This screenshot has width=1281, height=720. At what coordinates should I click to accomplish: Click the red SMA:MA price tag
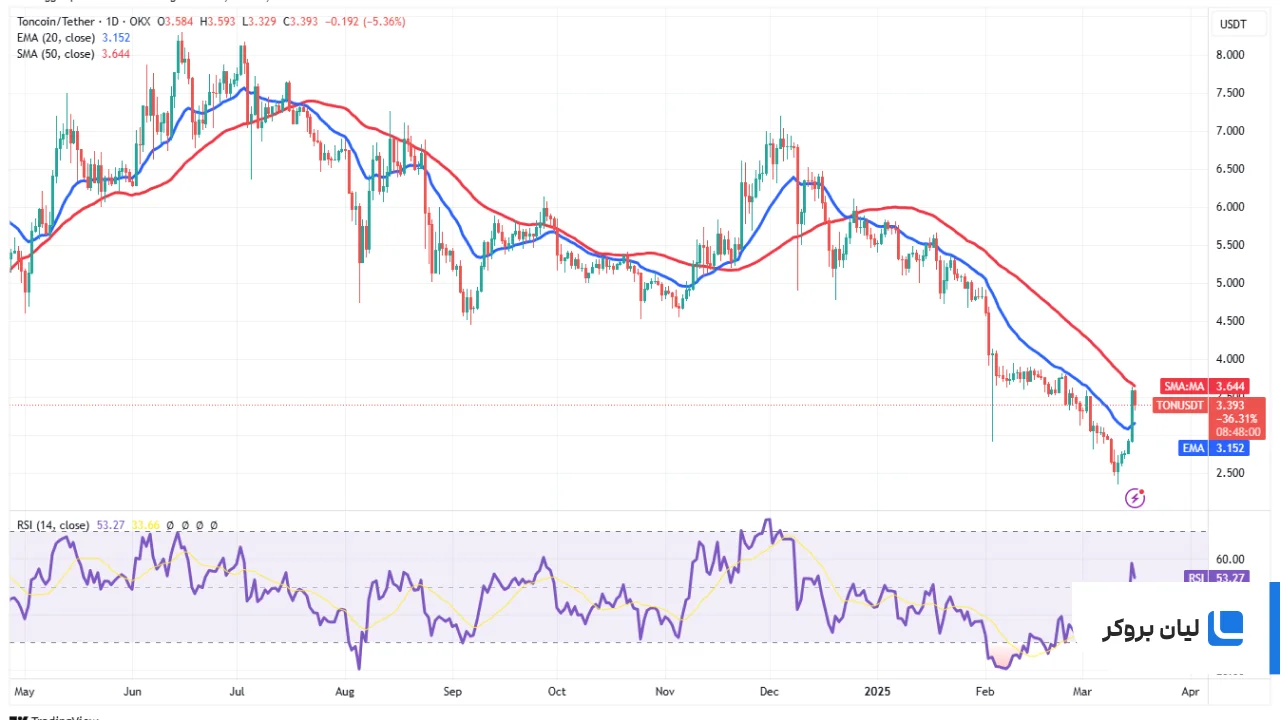pyautogui.click(x=1204, y=385)
